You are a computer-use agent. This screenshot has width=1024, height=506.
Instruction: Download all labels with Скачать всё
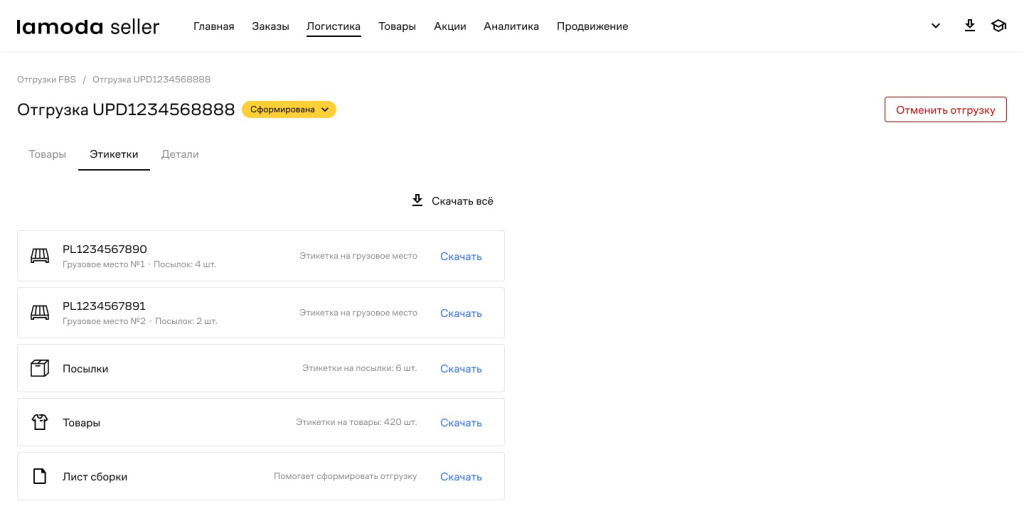point(452,201)
